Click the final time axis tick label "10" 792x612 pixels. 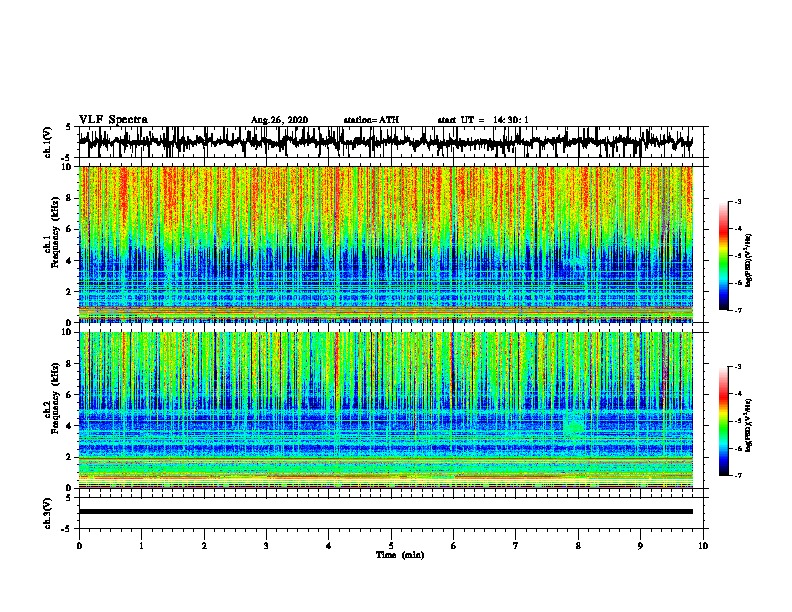pyautogui.click(x=703, y=545)
